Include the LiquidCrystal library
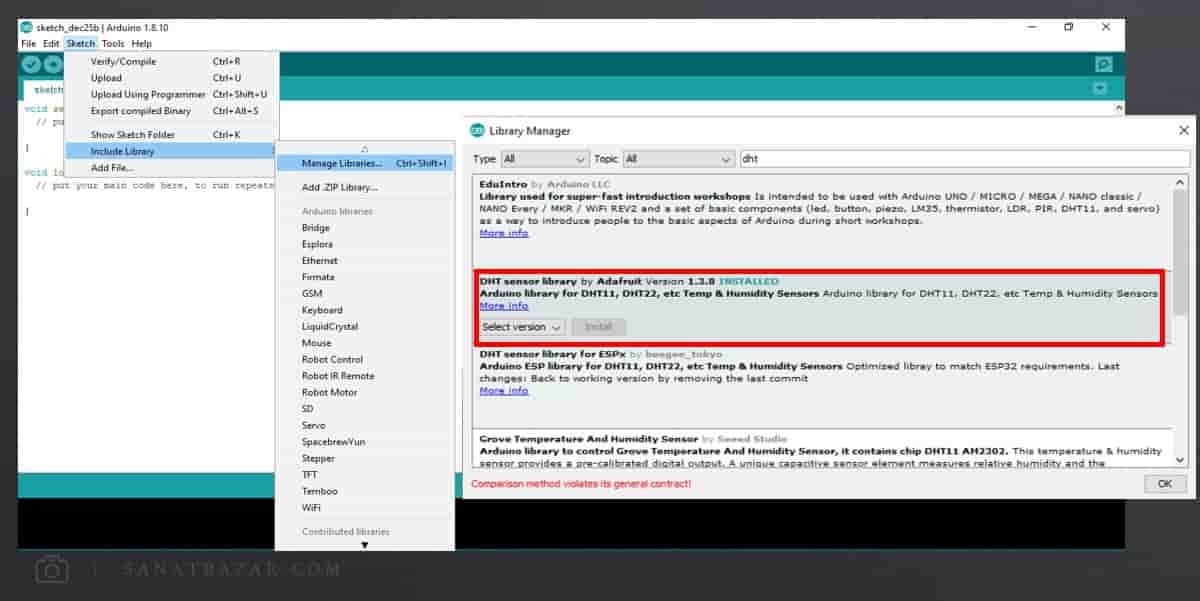The width and height of the screenshot is (1200, 601). pos(365,327)
